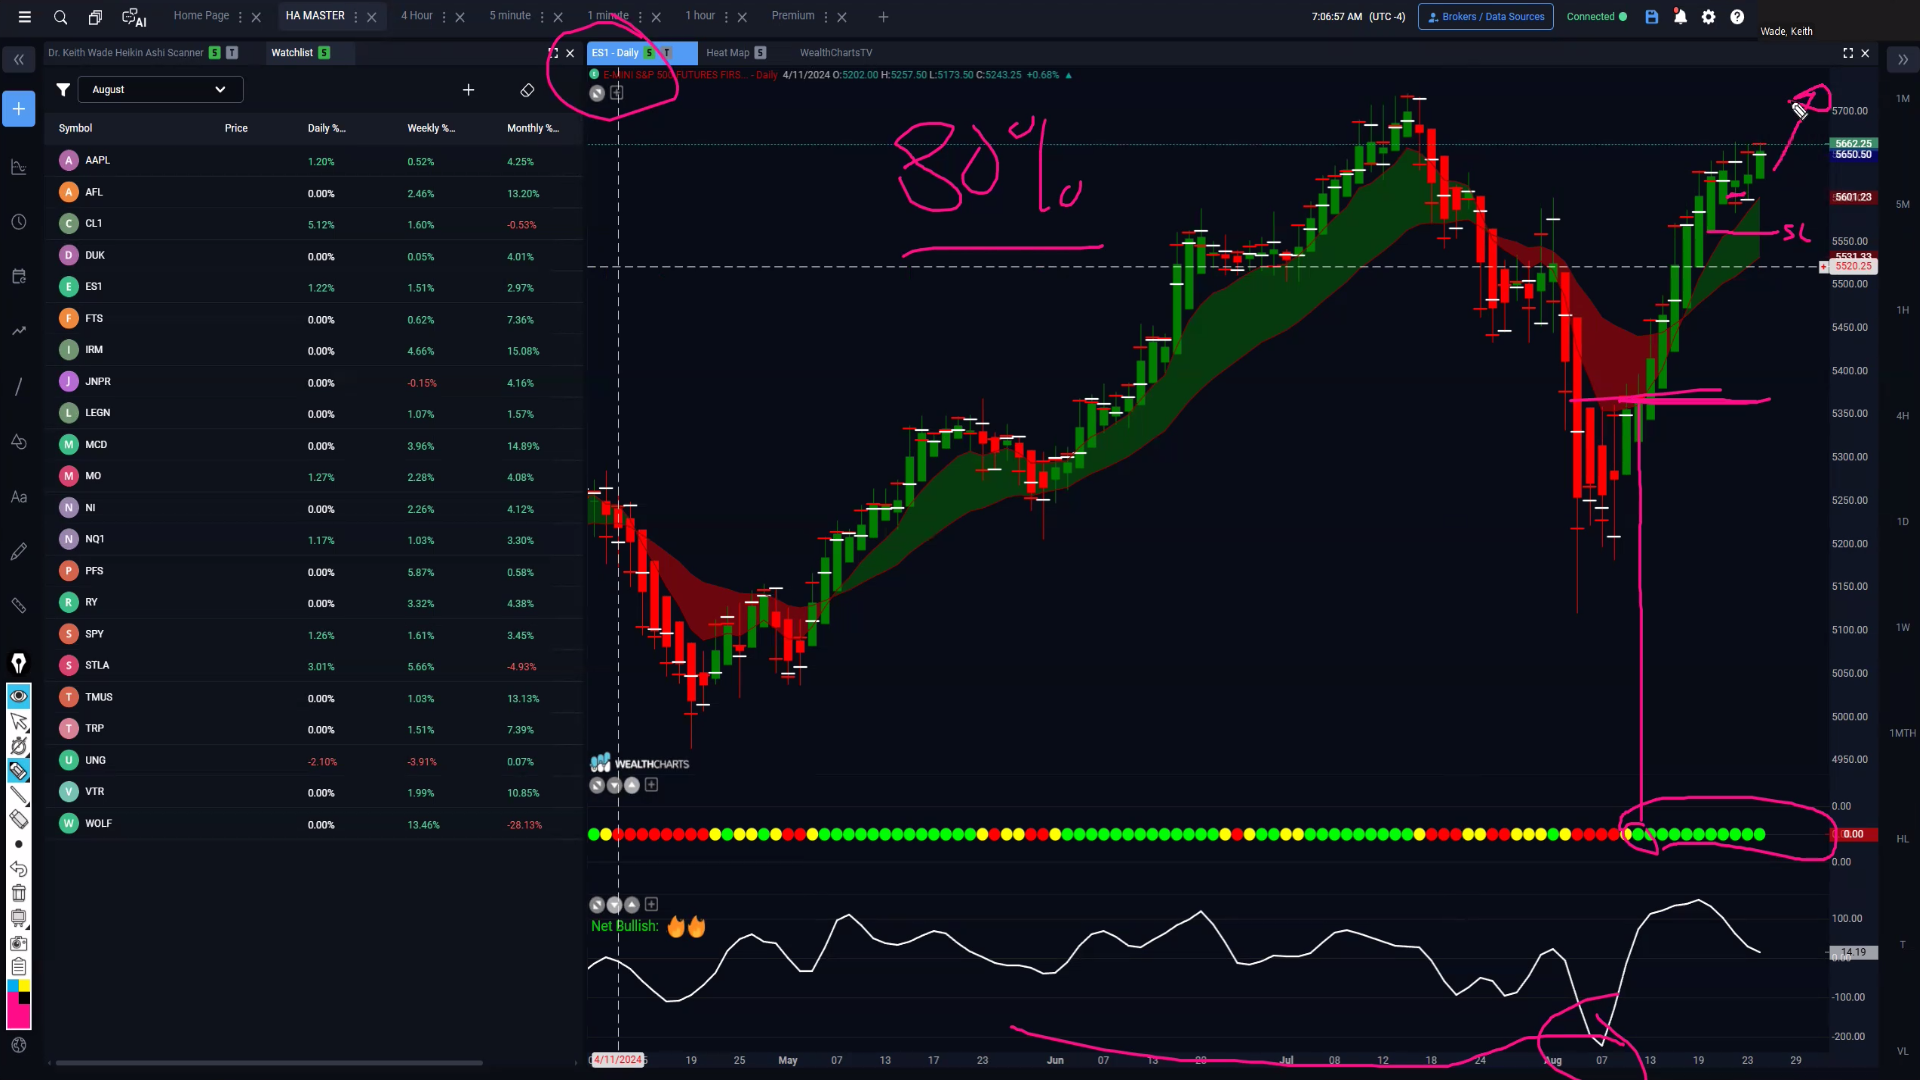This screenshot has height=1080, width=1920.
Task: Select the arrow pointer in annotation toolbar
Action: click(x=19, y=721)
